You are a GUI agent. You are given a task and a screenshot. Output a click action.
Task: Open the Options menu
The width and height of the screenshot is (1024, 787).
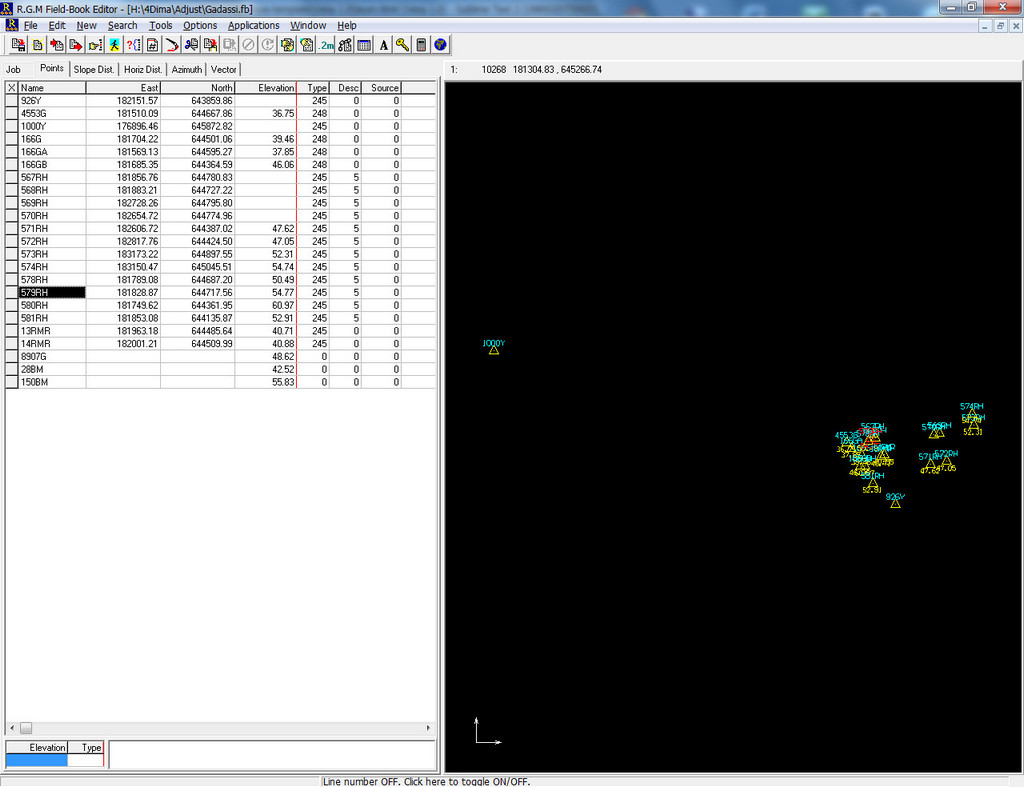pyautogui.click(x=200, y=25)
